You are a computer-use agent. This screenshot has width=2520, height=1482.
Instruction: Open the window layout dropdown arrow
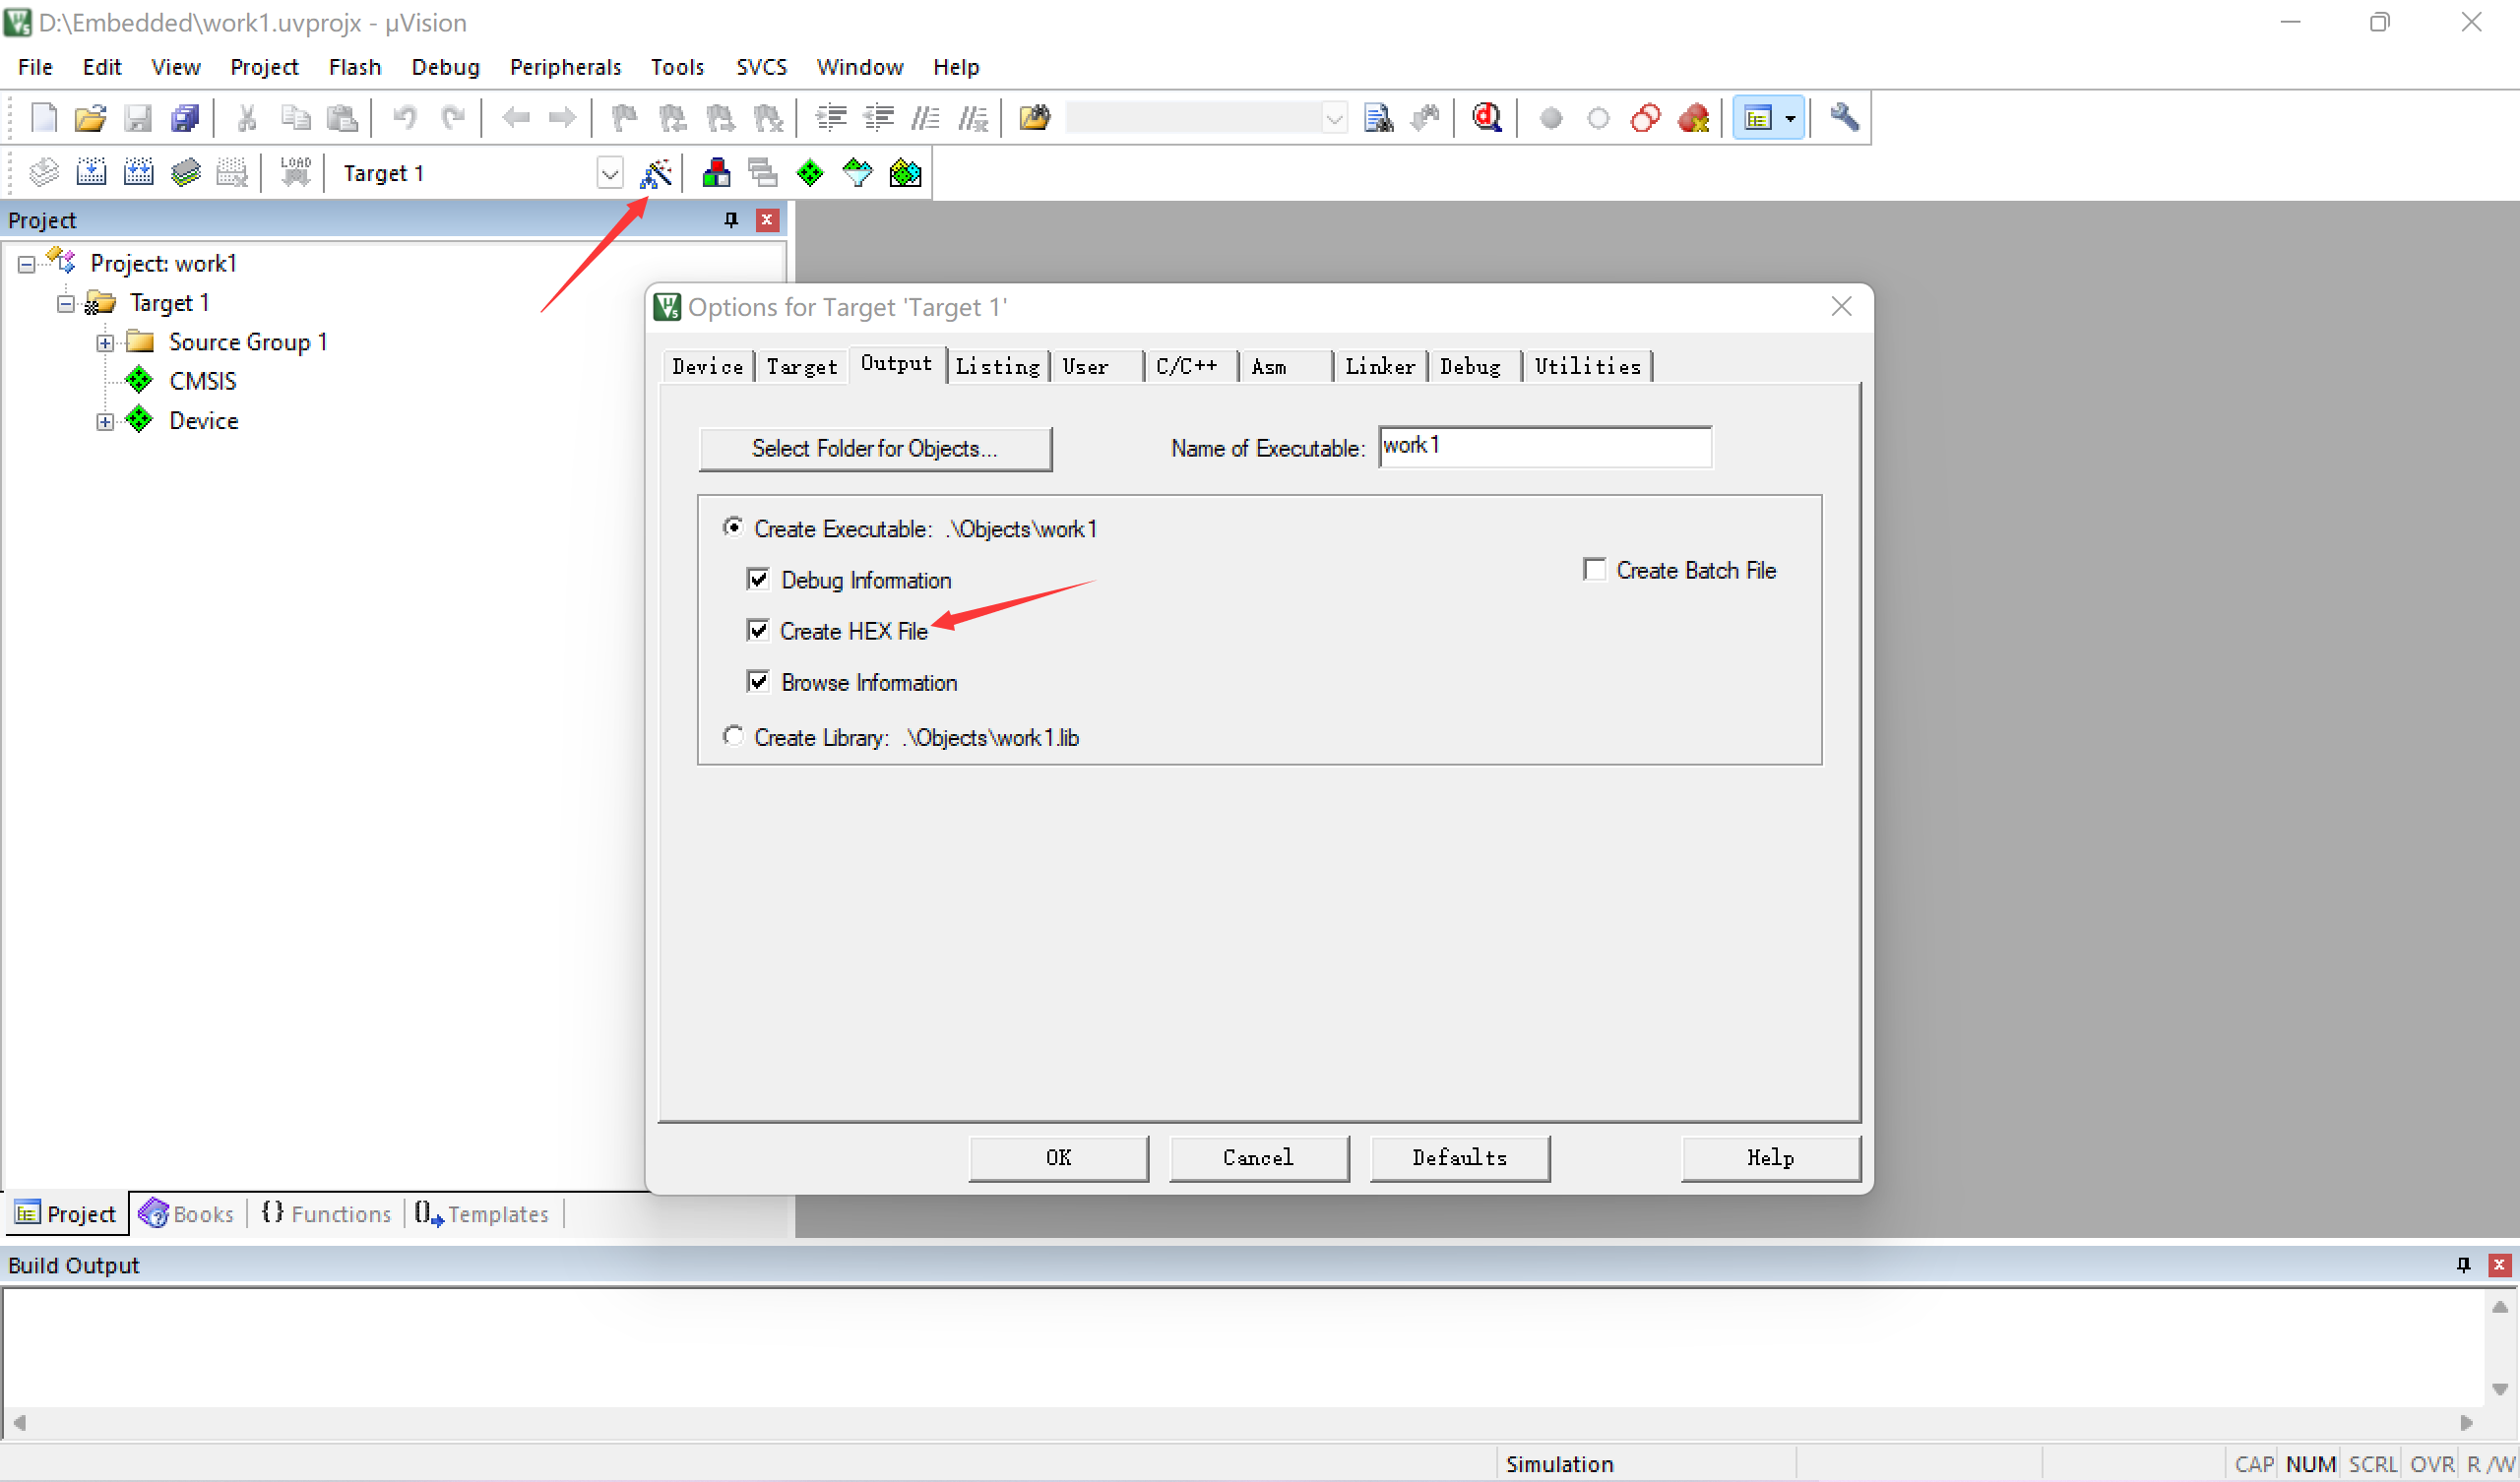click(x=1790, y=118)
